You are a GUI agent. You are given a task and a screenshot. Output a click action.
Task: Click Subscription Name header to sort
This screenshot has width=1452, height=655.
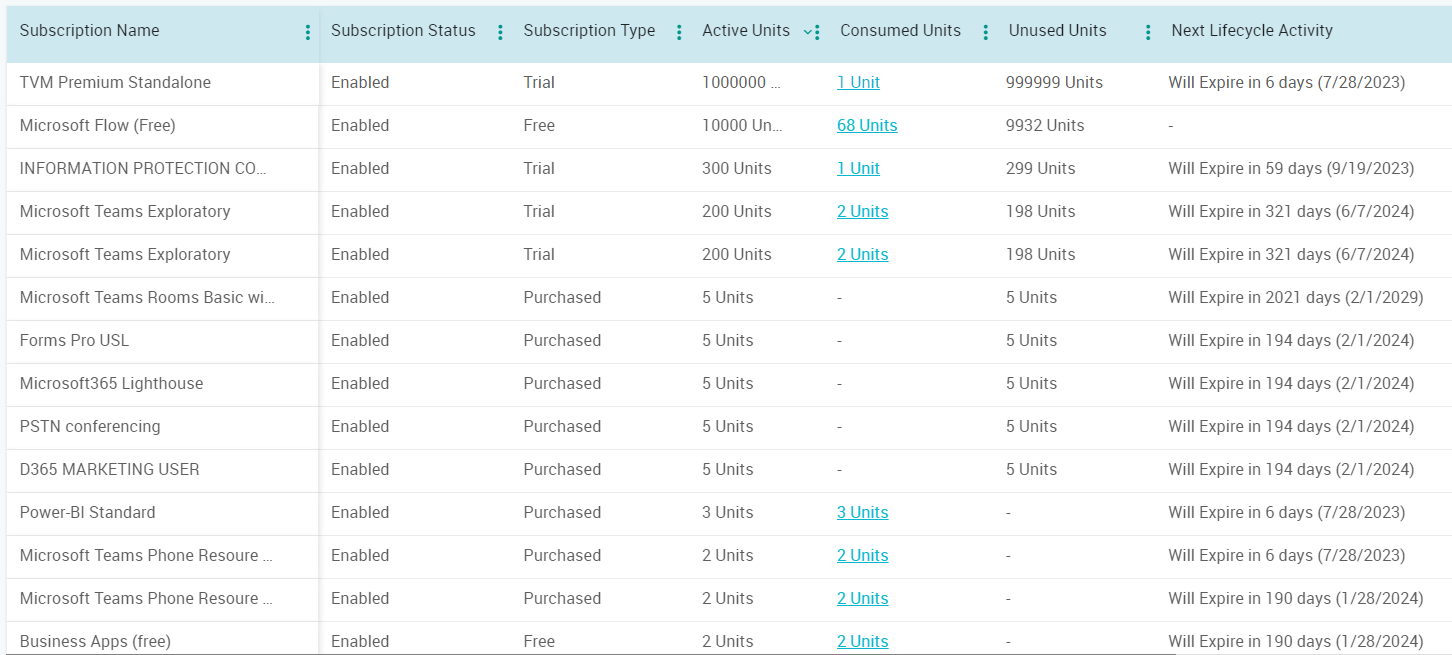tap(89, 31)
